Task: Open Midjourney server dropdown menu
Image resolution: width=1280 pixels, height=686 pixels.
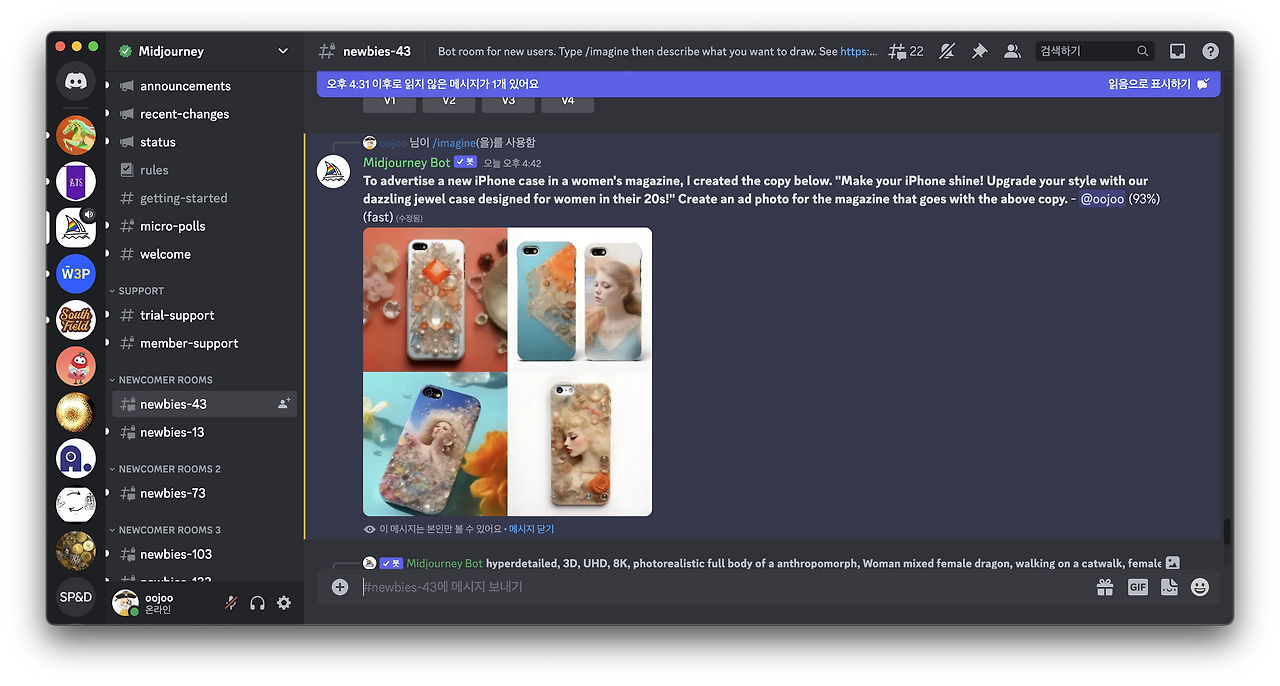Action: pyautogui.click(x=283, y=51)
